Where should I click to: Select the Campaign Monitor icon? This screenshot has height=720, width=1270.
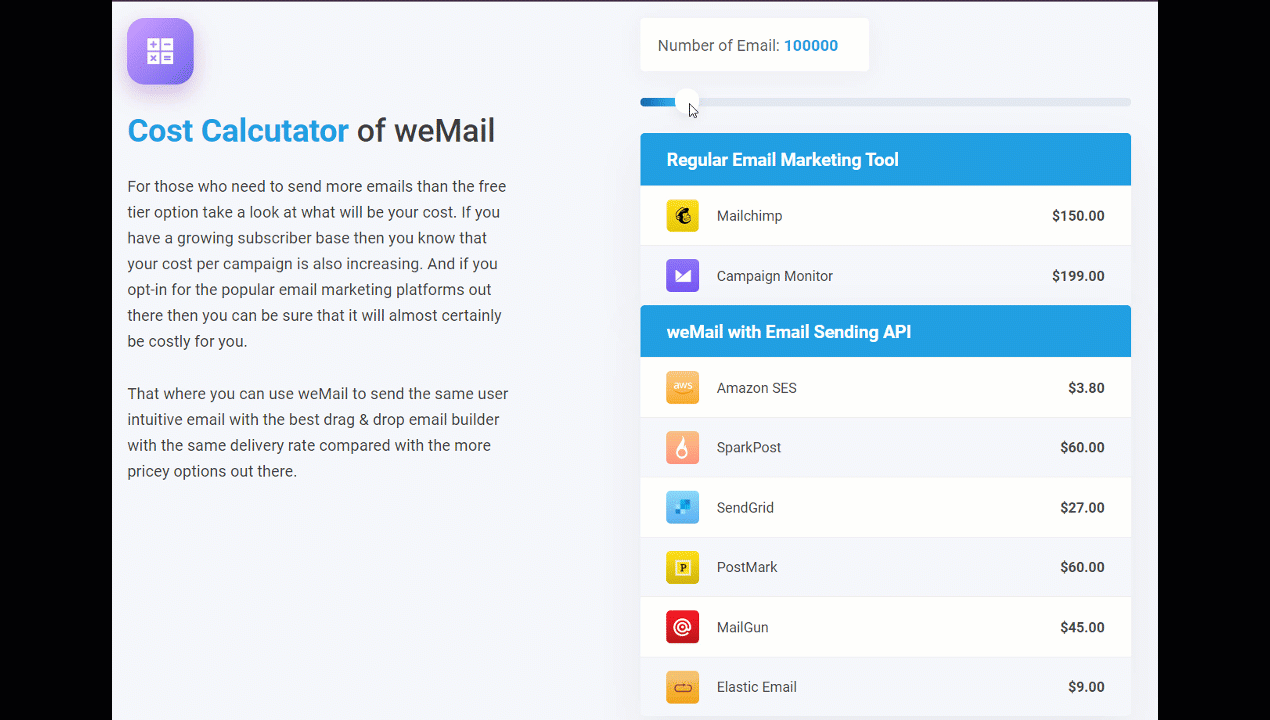coord(682,275)
